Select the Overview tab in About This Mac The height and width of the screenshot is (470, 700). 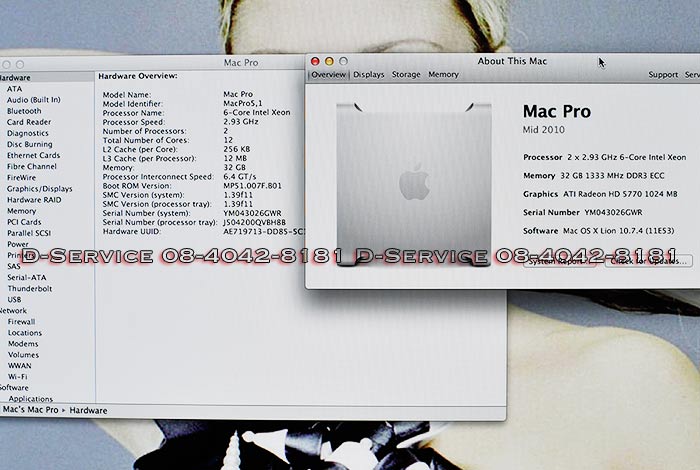tap(329, 75)
